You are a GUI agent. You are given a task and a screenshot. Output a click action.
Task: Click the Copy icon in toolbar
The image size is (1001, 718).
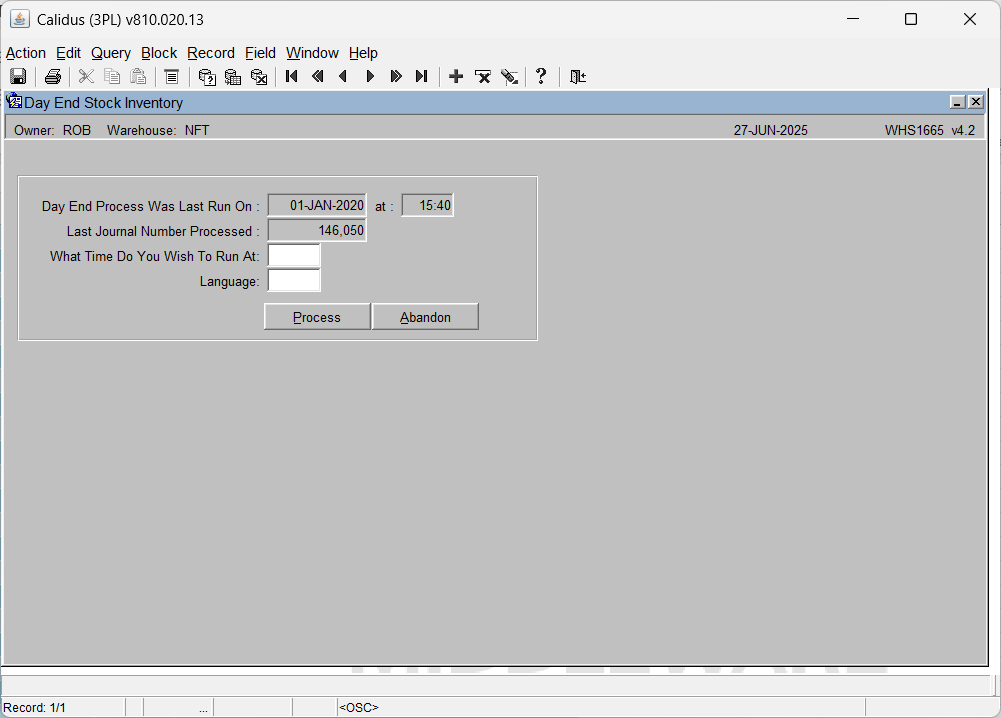click(x=112, y=77)
